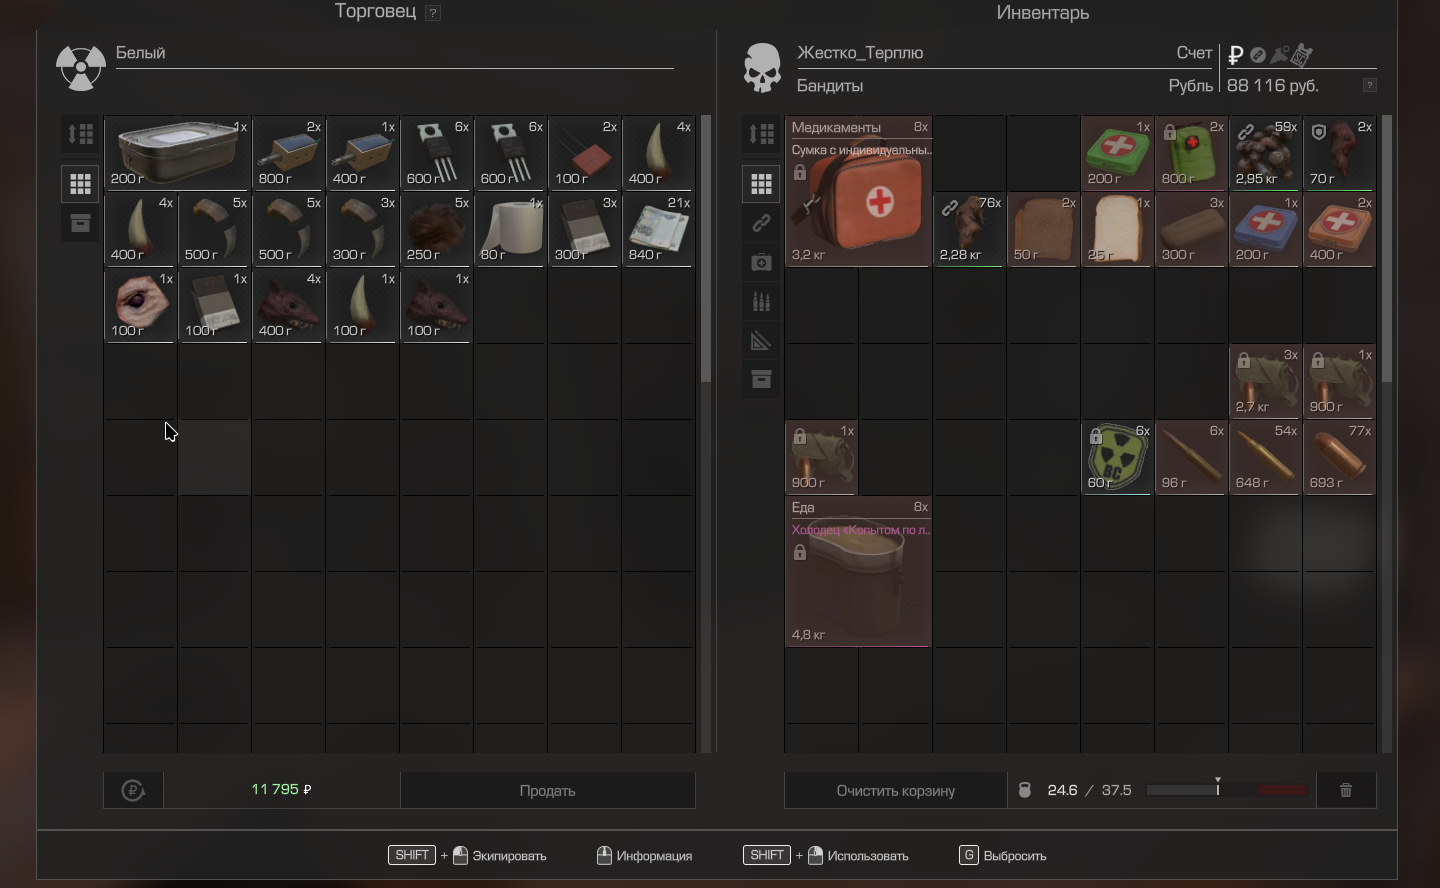Click the Инвентарь panel heading
This screenshot has width=1440, height=888.
(x=1042, y=13)
